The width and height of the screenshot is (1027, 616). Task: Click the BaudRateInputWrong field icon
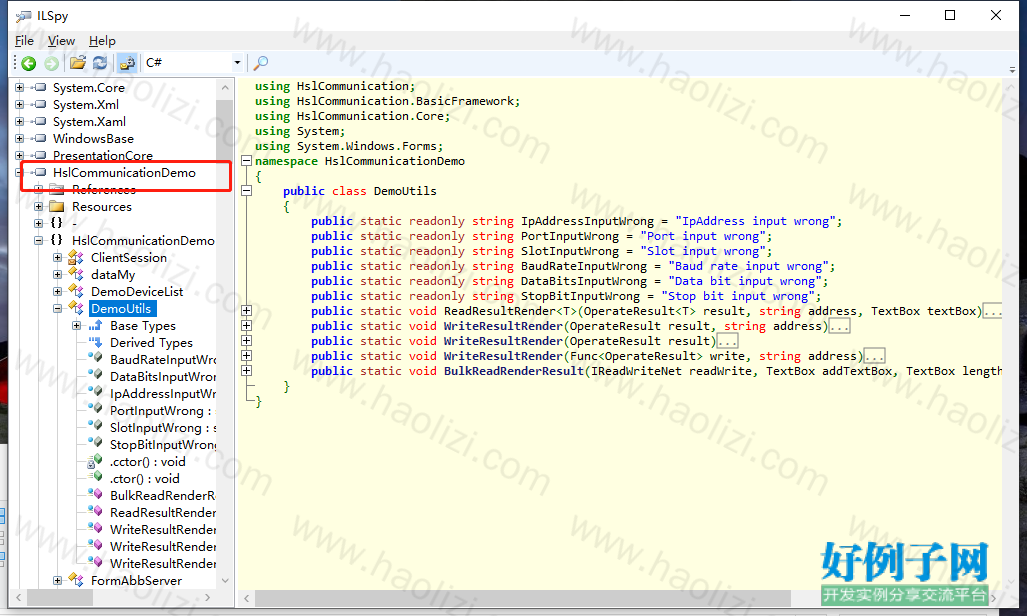pyautogui.click(x=96, y=358)
